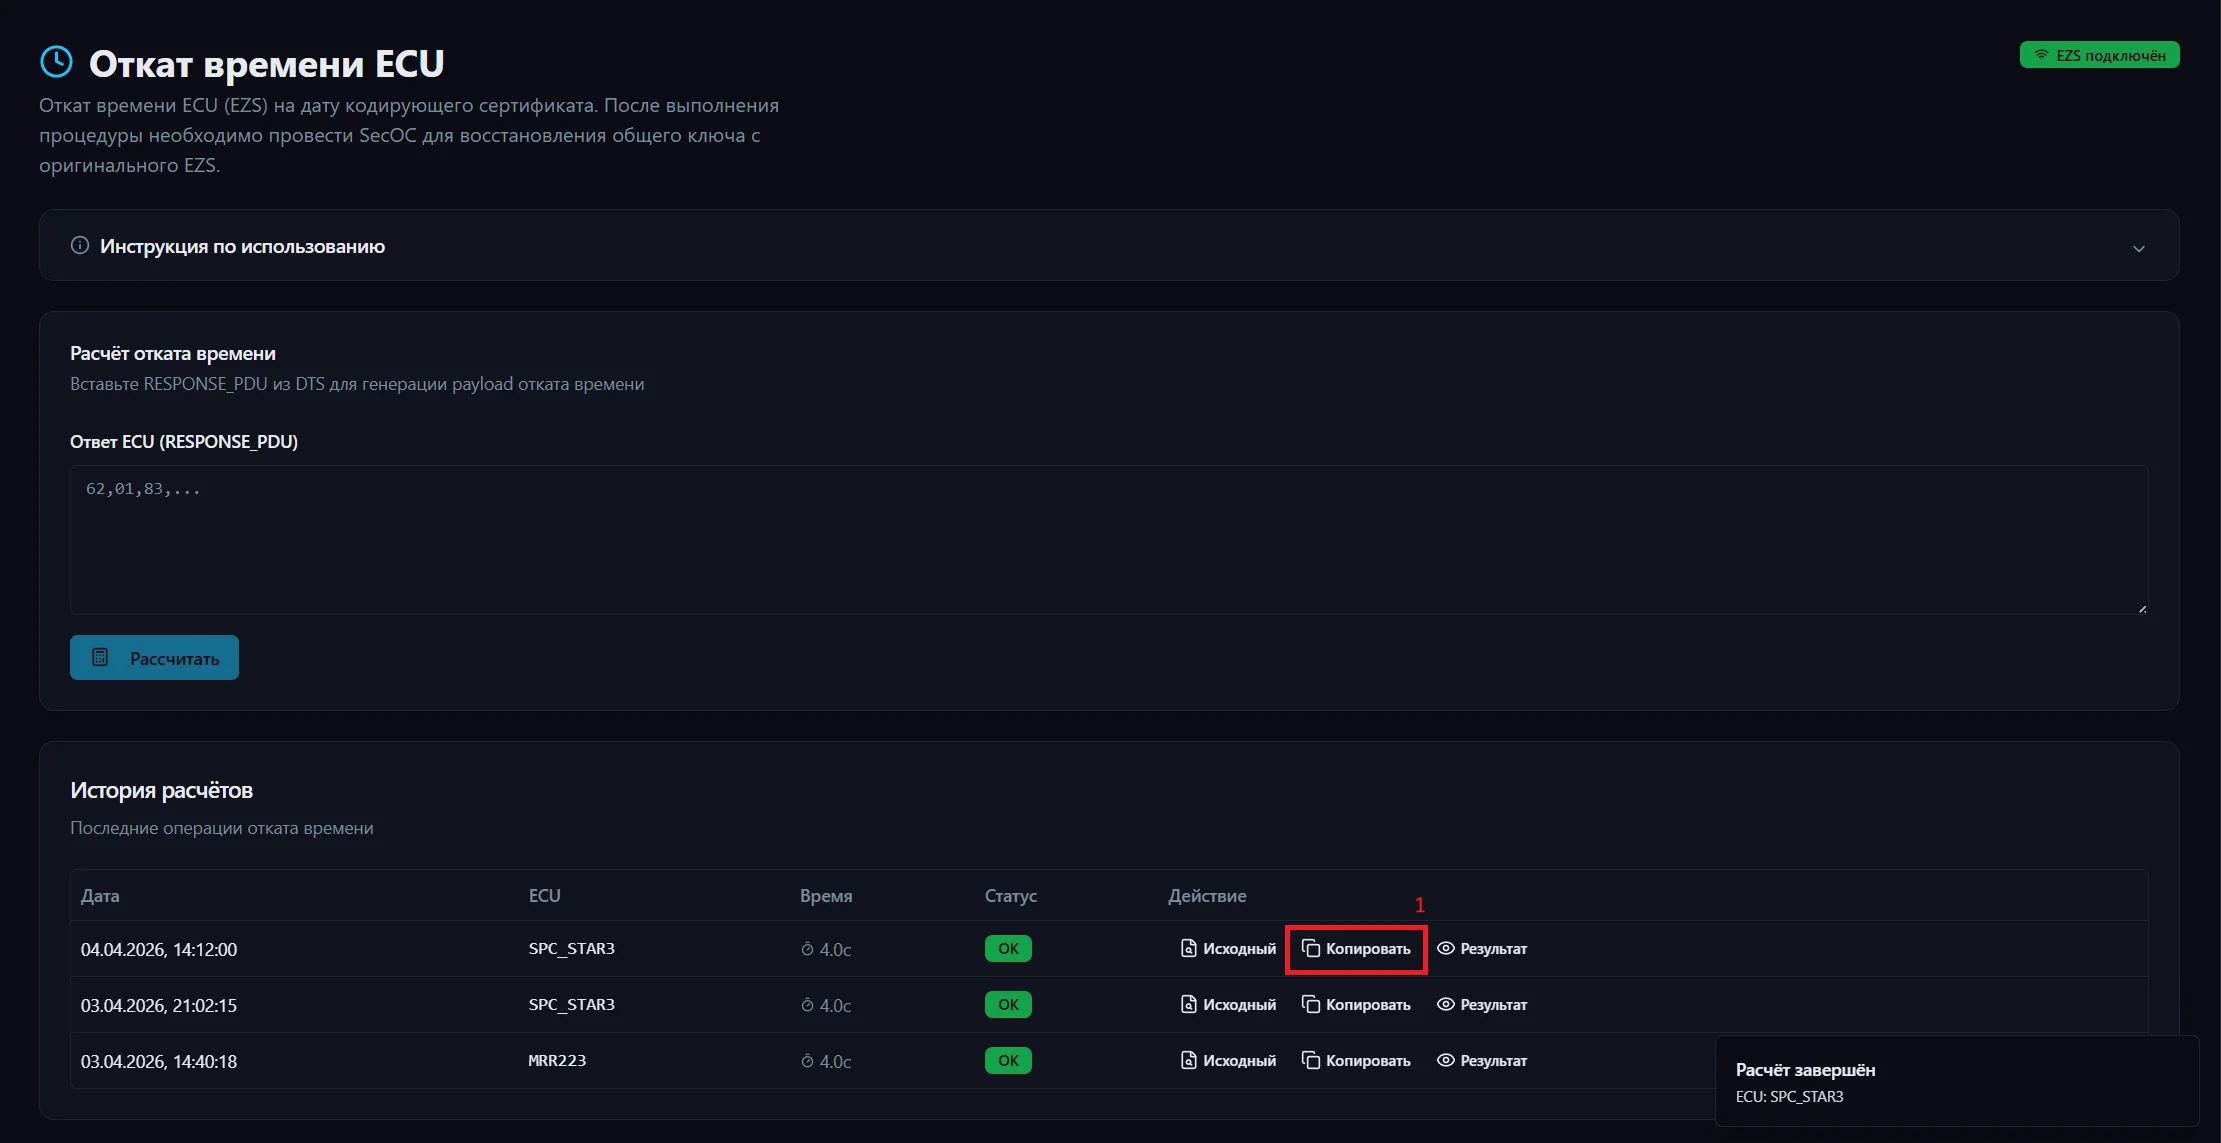The width and height of the screenshot is (2221, 1143).
Task: Click the copy icon in the MRR223 row
Action: click(x=1311, y=1060)
